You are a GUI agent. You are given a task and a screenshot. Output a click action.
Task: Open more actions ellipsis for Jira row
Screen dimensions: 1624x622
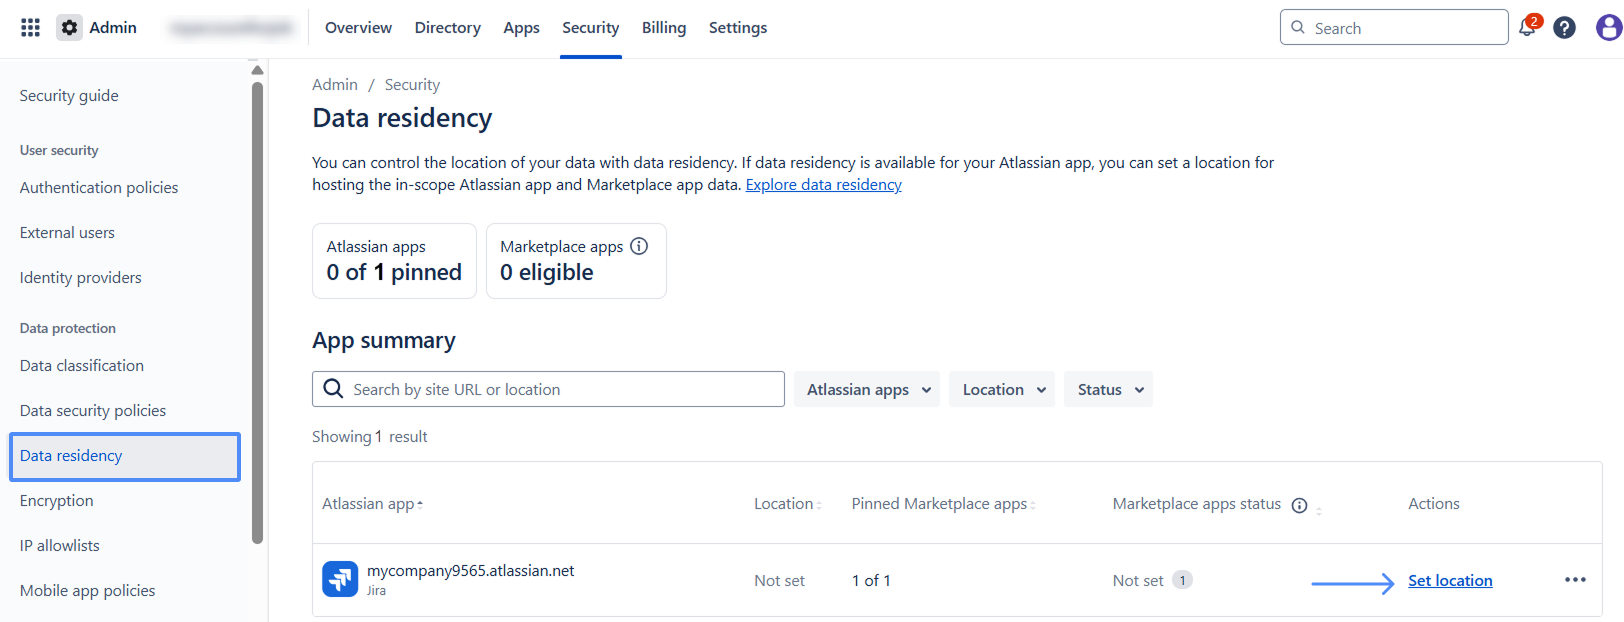(x=1575, y=580)
